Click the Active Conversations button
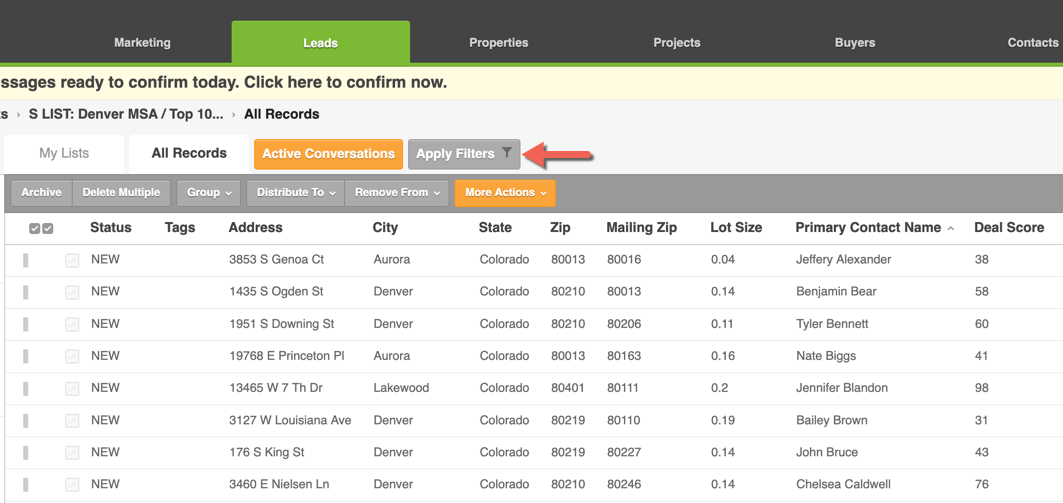The image size is (1063, 503). point(328,154)
